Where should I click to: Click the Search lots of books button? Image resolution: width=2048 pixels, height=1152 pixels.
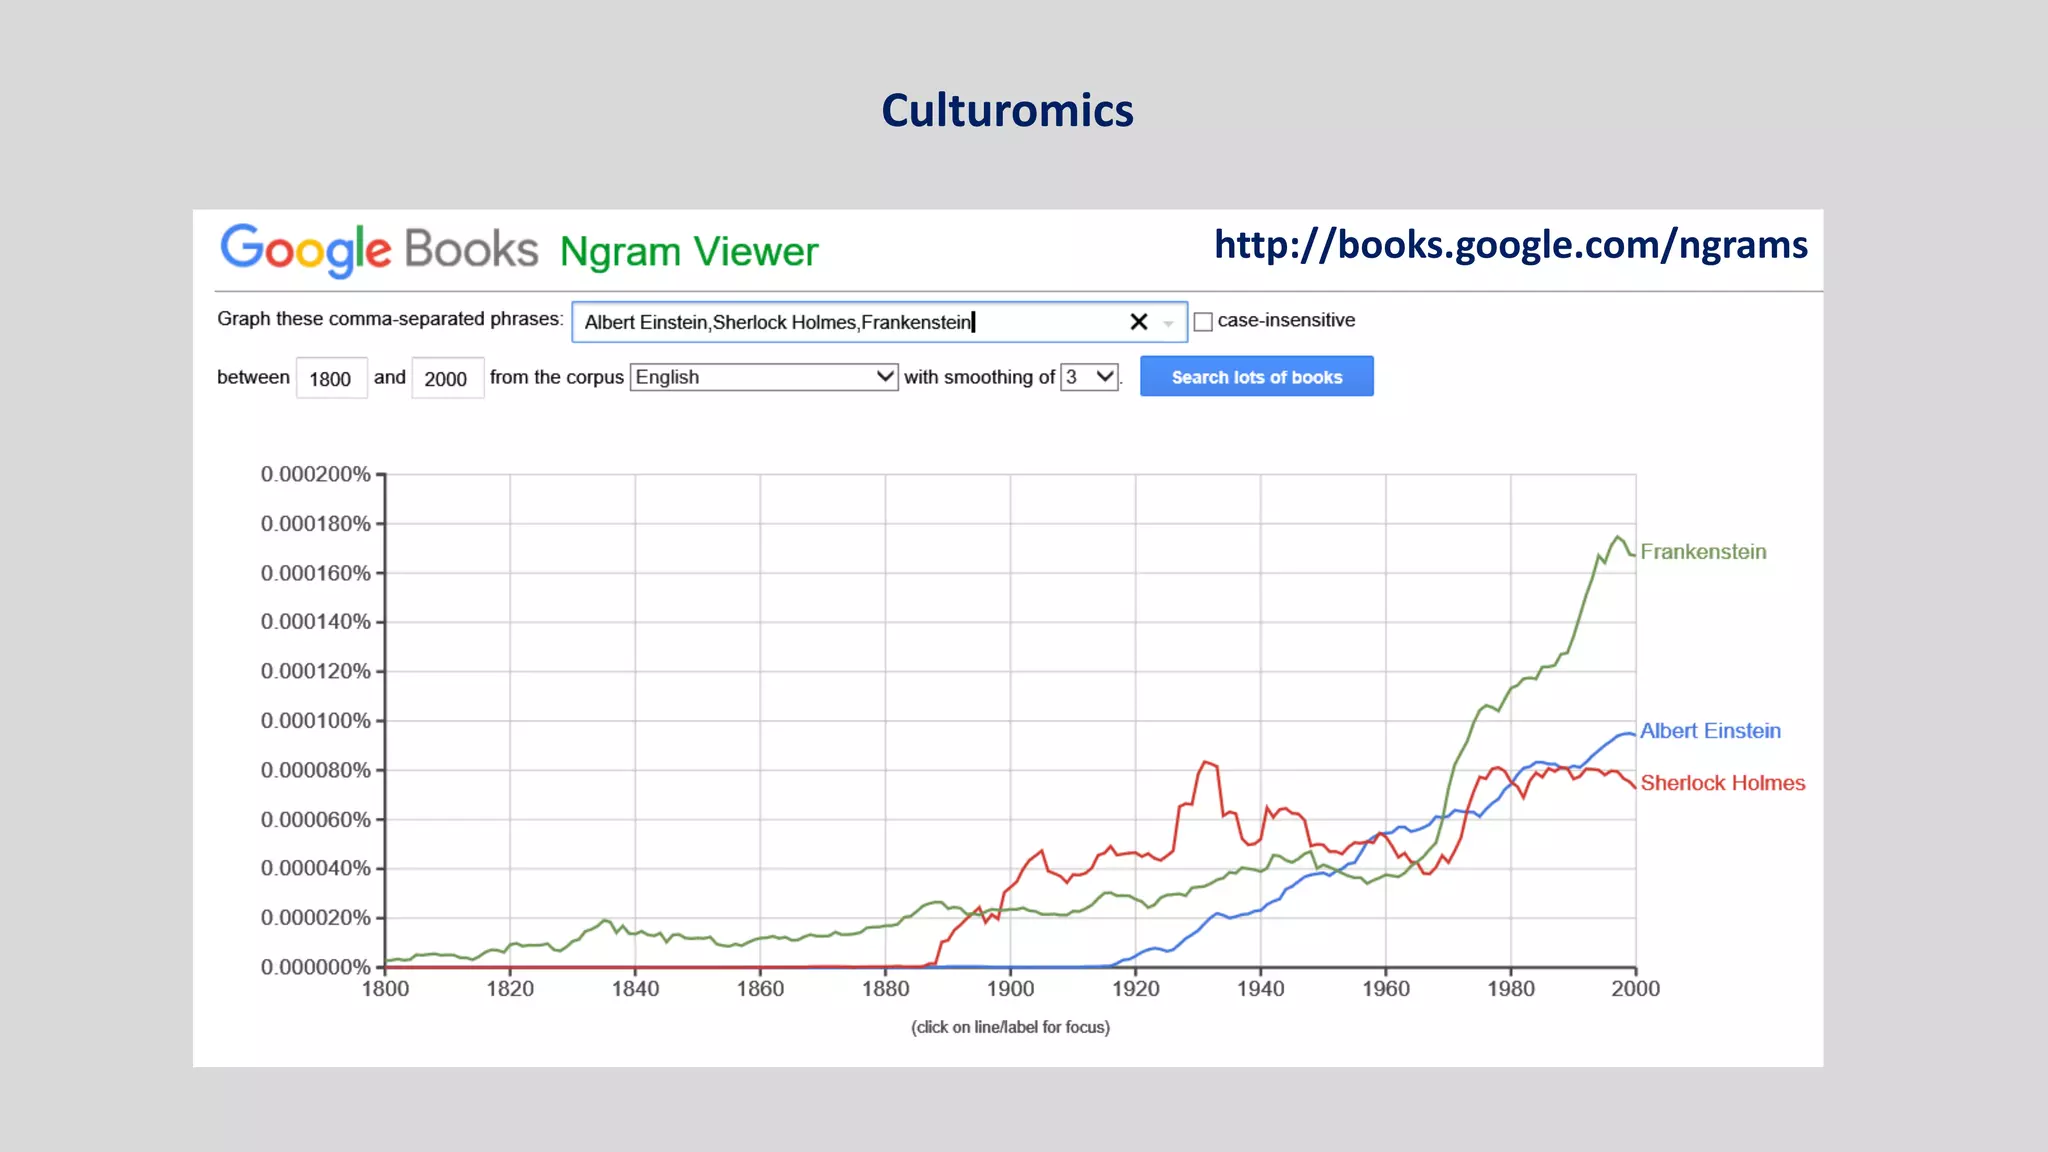click(1257, 377)
